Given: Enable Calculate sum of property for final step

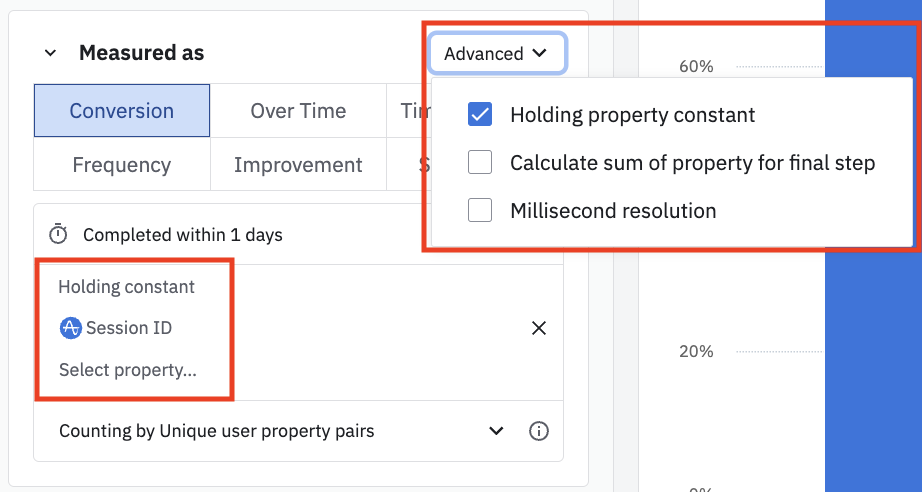Looking at the screenshot, I should (480, 162).
